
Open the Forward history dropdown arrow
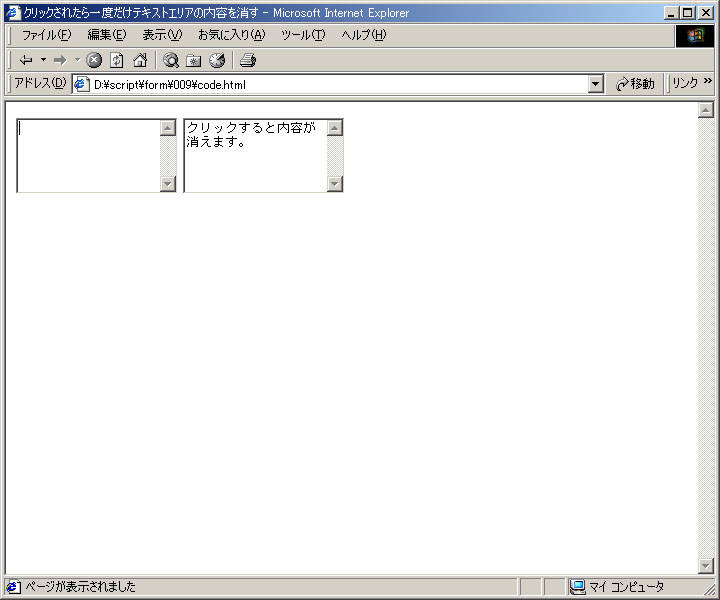[77, 60]
